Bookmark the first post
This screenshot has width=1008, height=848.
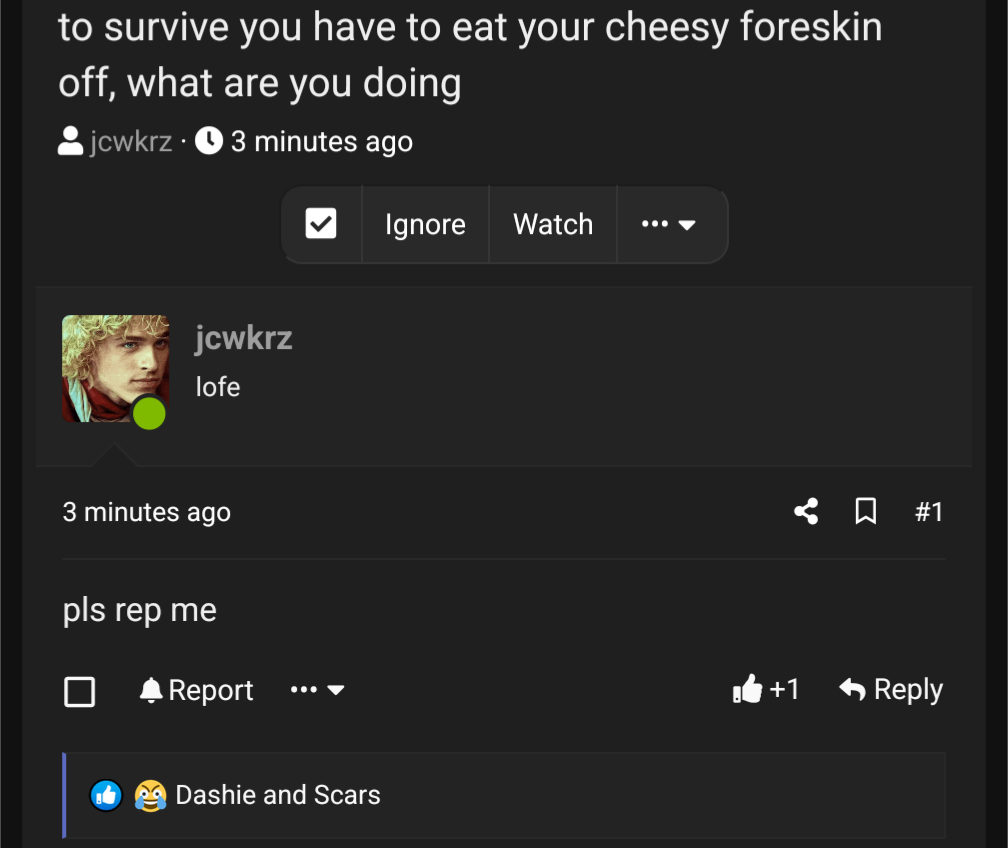pos(864,511)
